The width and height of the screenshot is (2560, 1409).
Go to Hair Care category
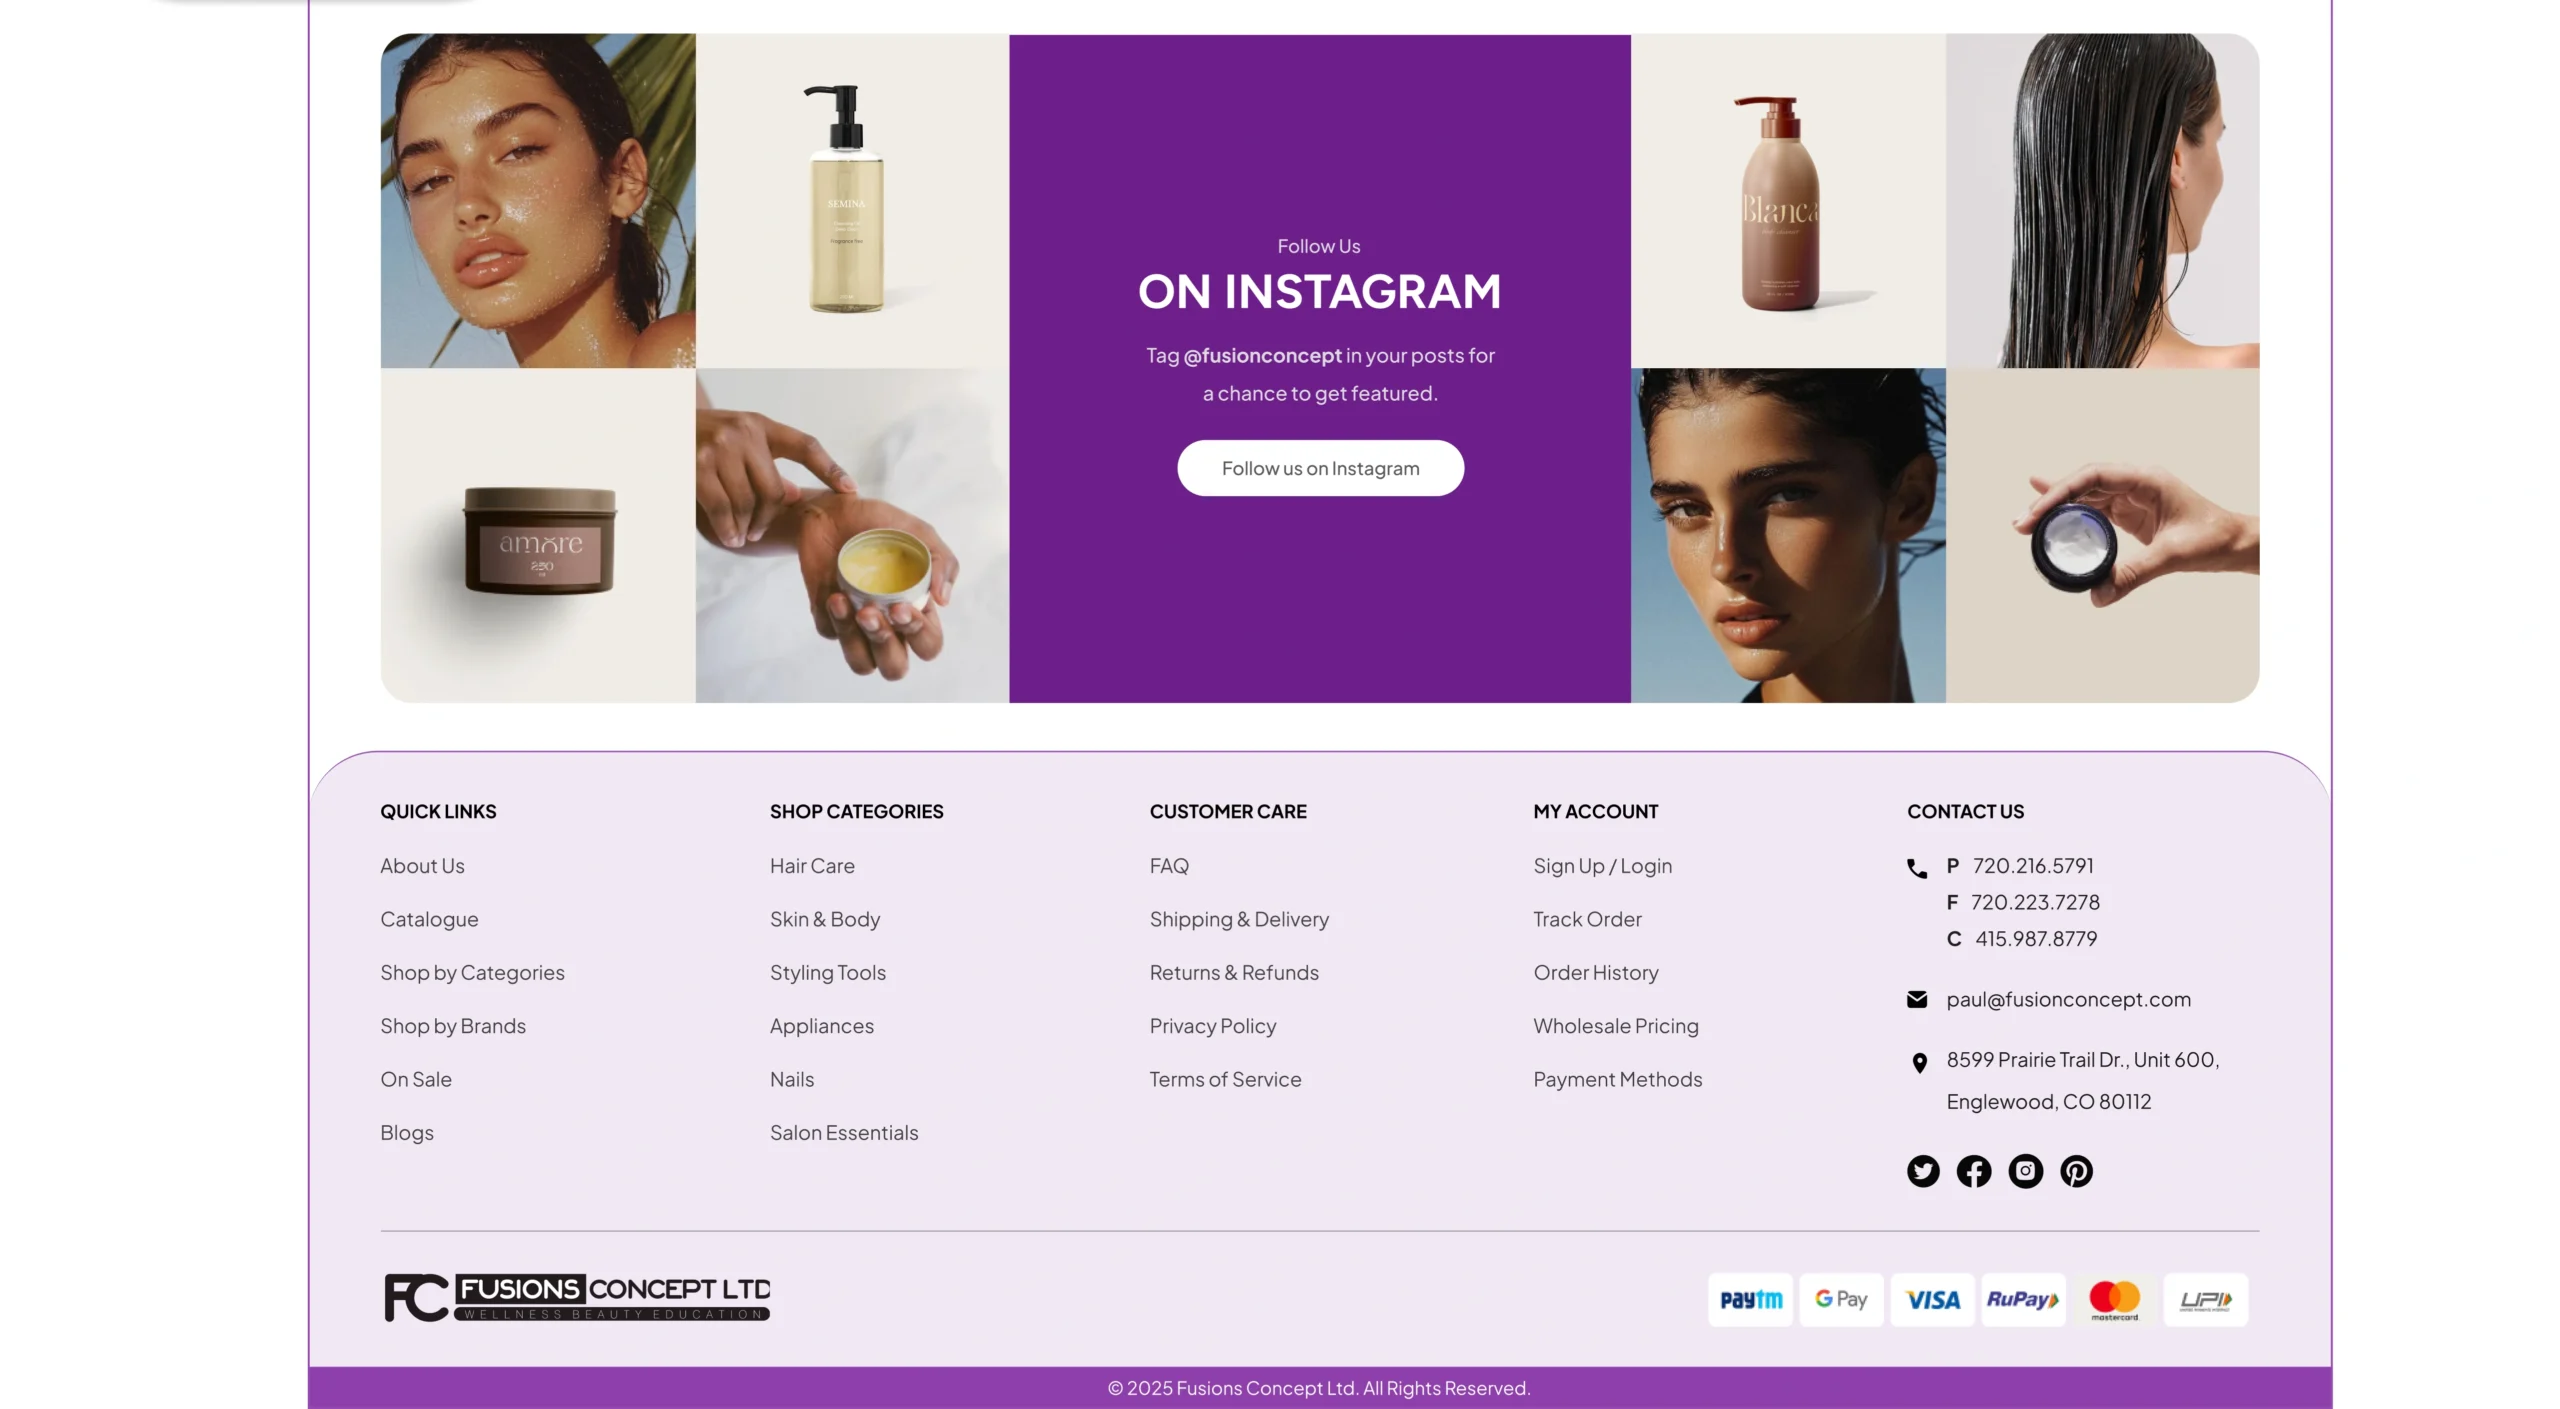click(812, 866)
